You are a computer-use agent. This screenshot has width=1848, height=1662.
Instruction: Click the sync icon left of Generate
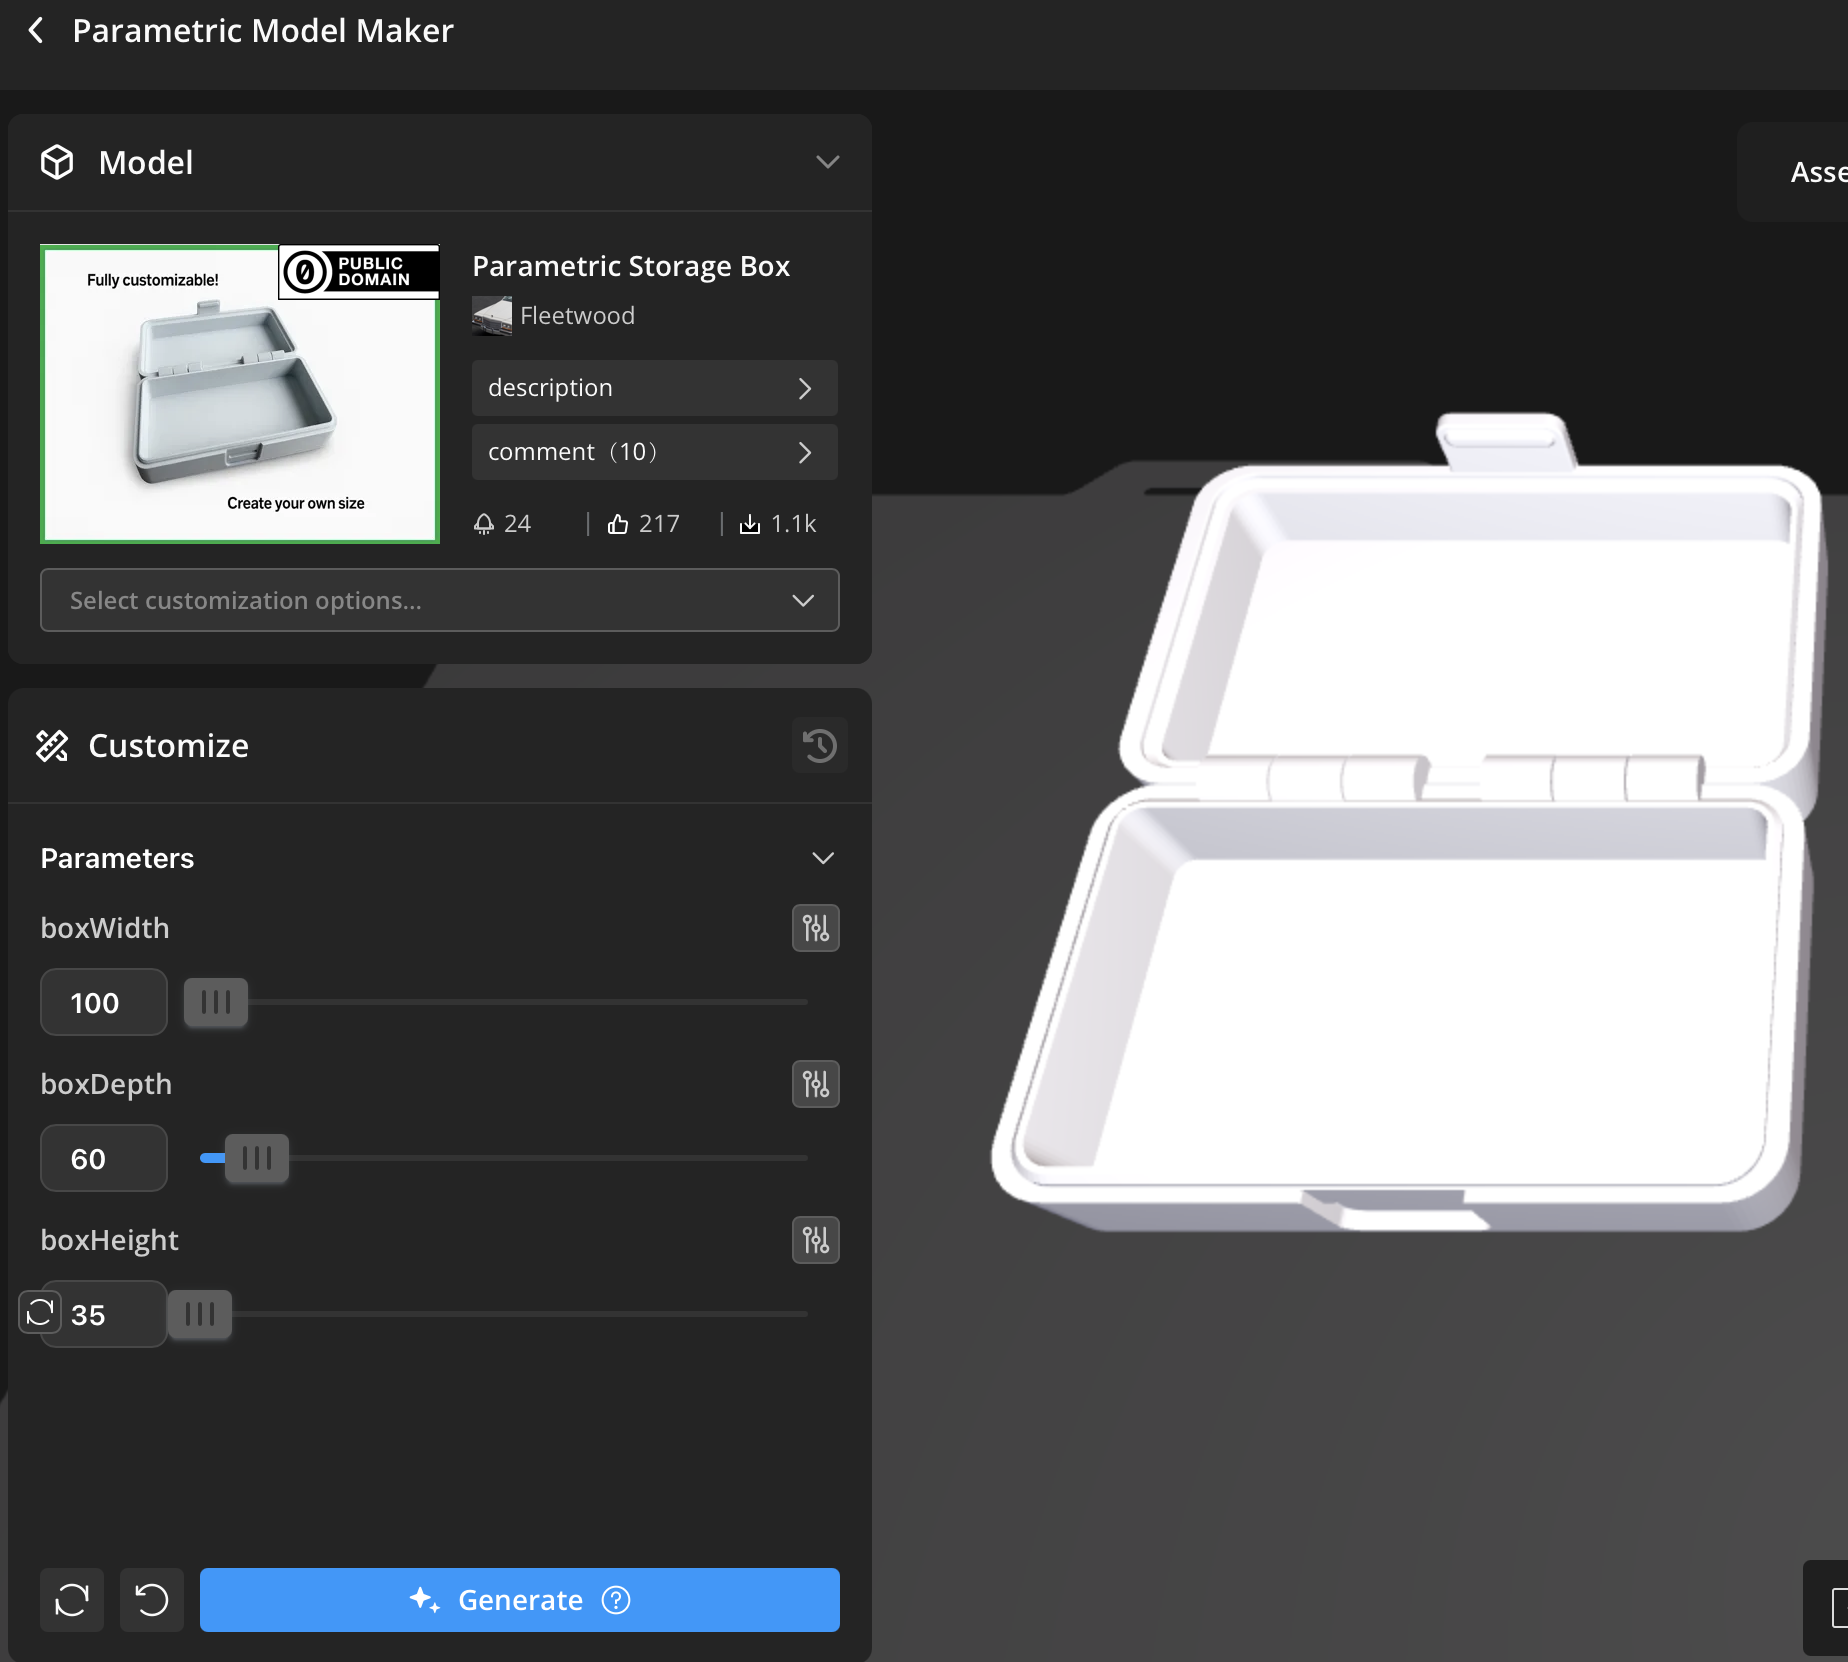pyautogui.click(x=72, y=1600)
